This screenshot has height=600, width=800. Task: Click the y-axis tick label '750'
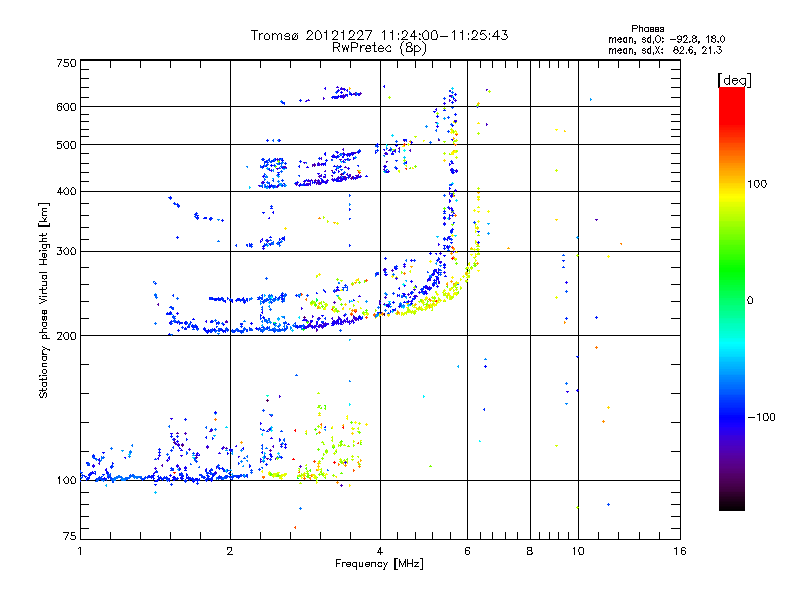coord(66,63)
